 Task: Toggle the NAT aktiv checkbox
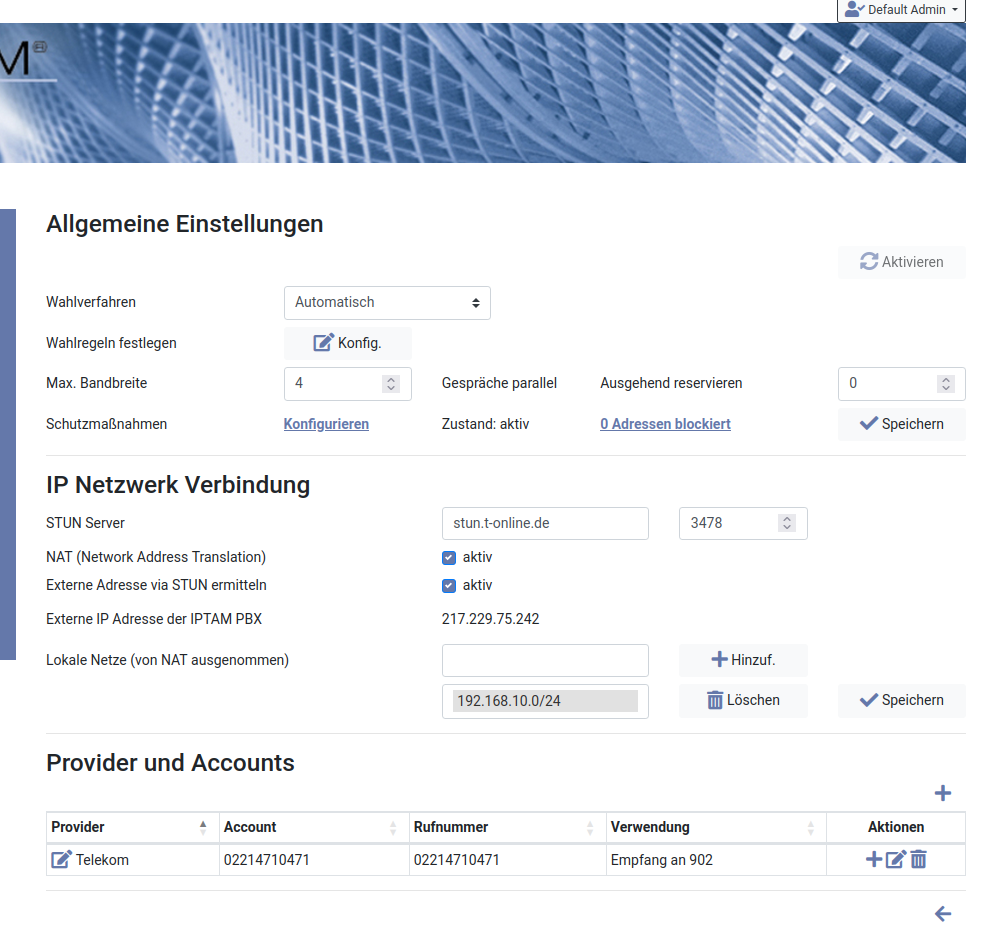click(449, 557)
